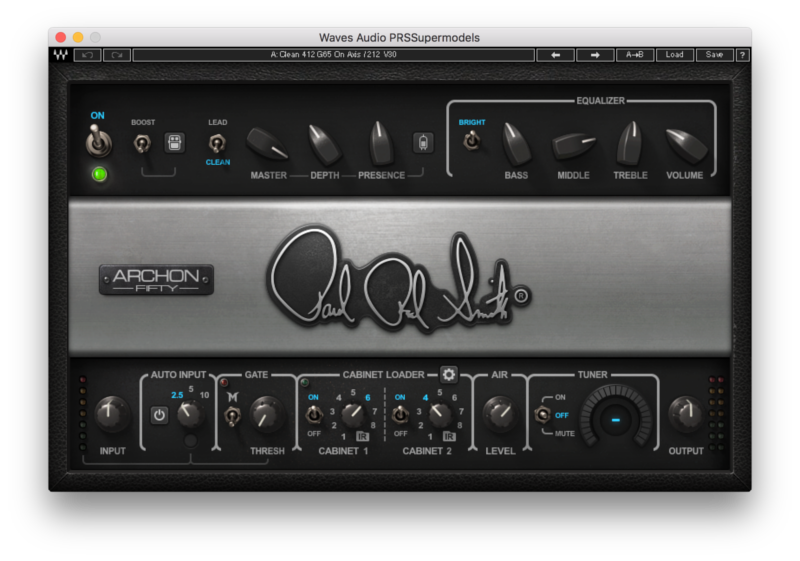This screenshot has width=800, height=561.
Task: Open the help question mark
Action: click(x=743, y=55)
